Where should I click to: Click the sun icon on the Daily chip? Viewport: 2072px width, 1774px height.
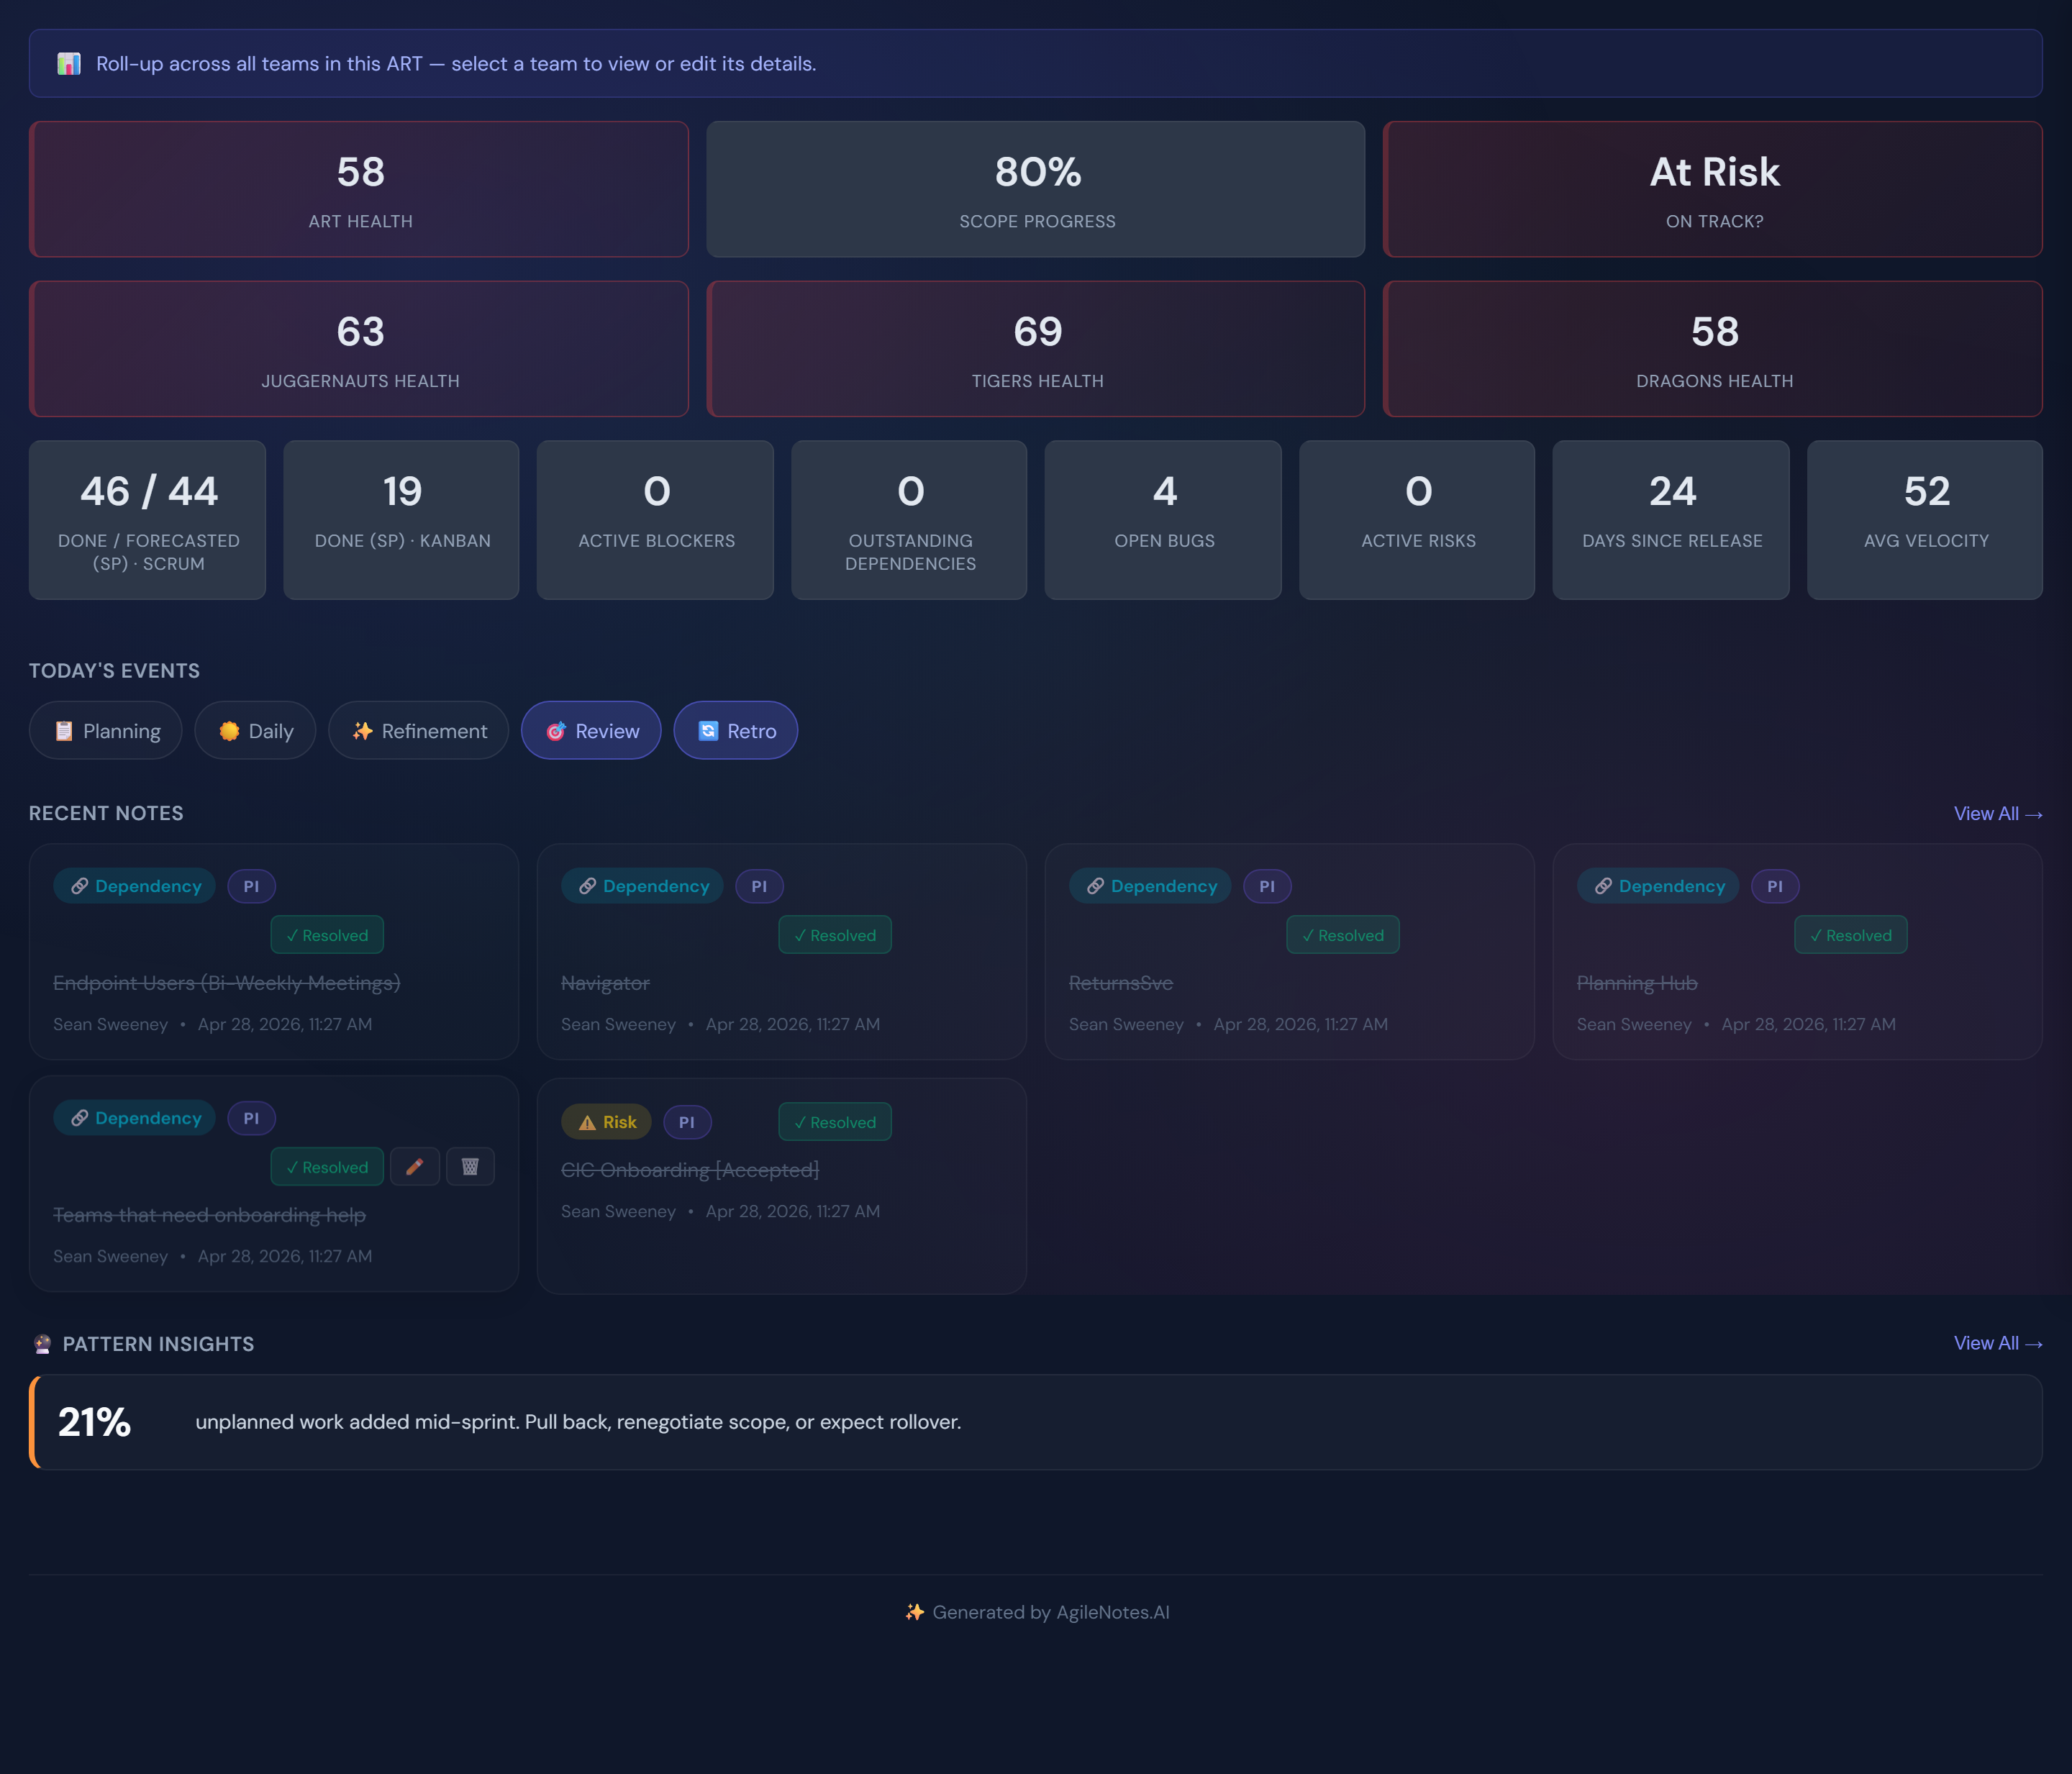[229, 731]
